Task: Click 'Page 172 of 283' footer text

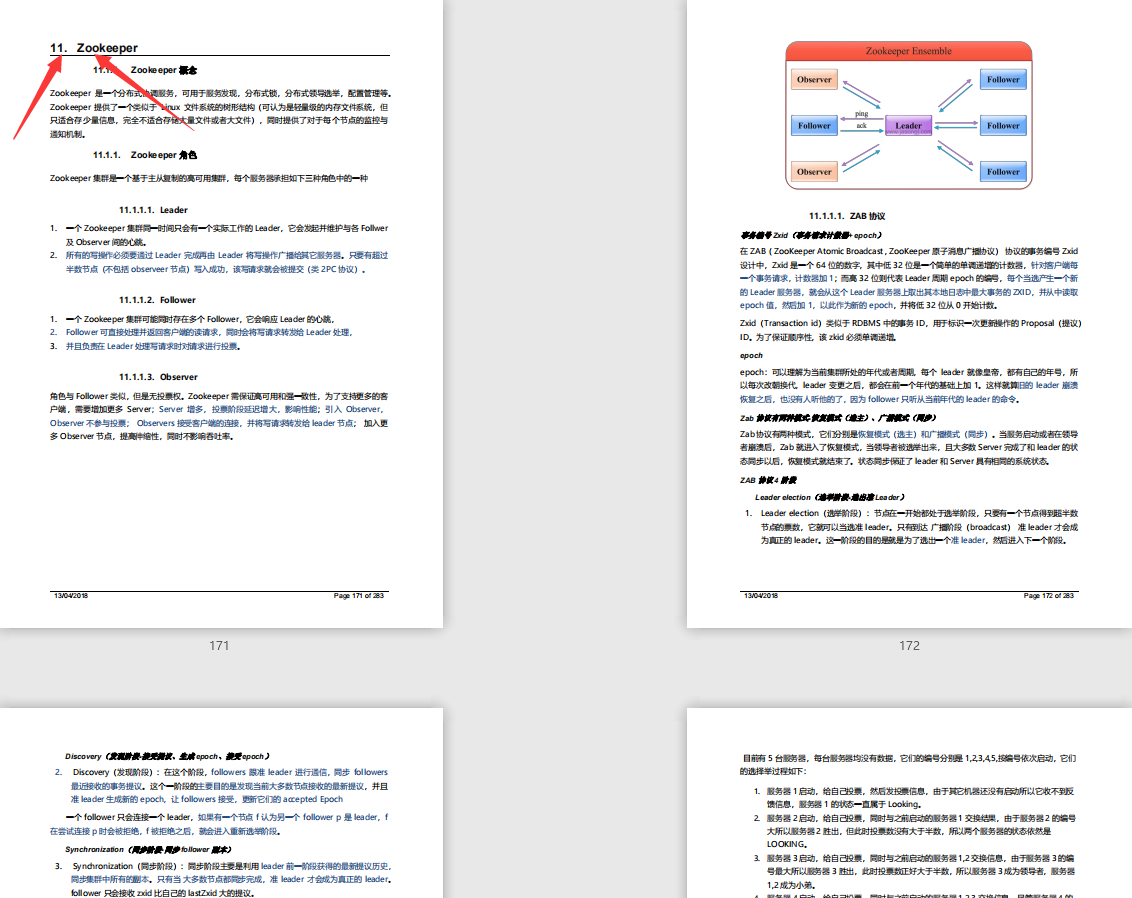Action: 1048,596
